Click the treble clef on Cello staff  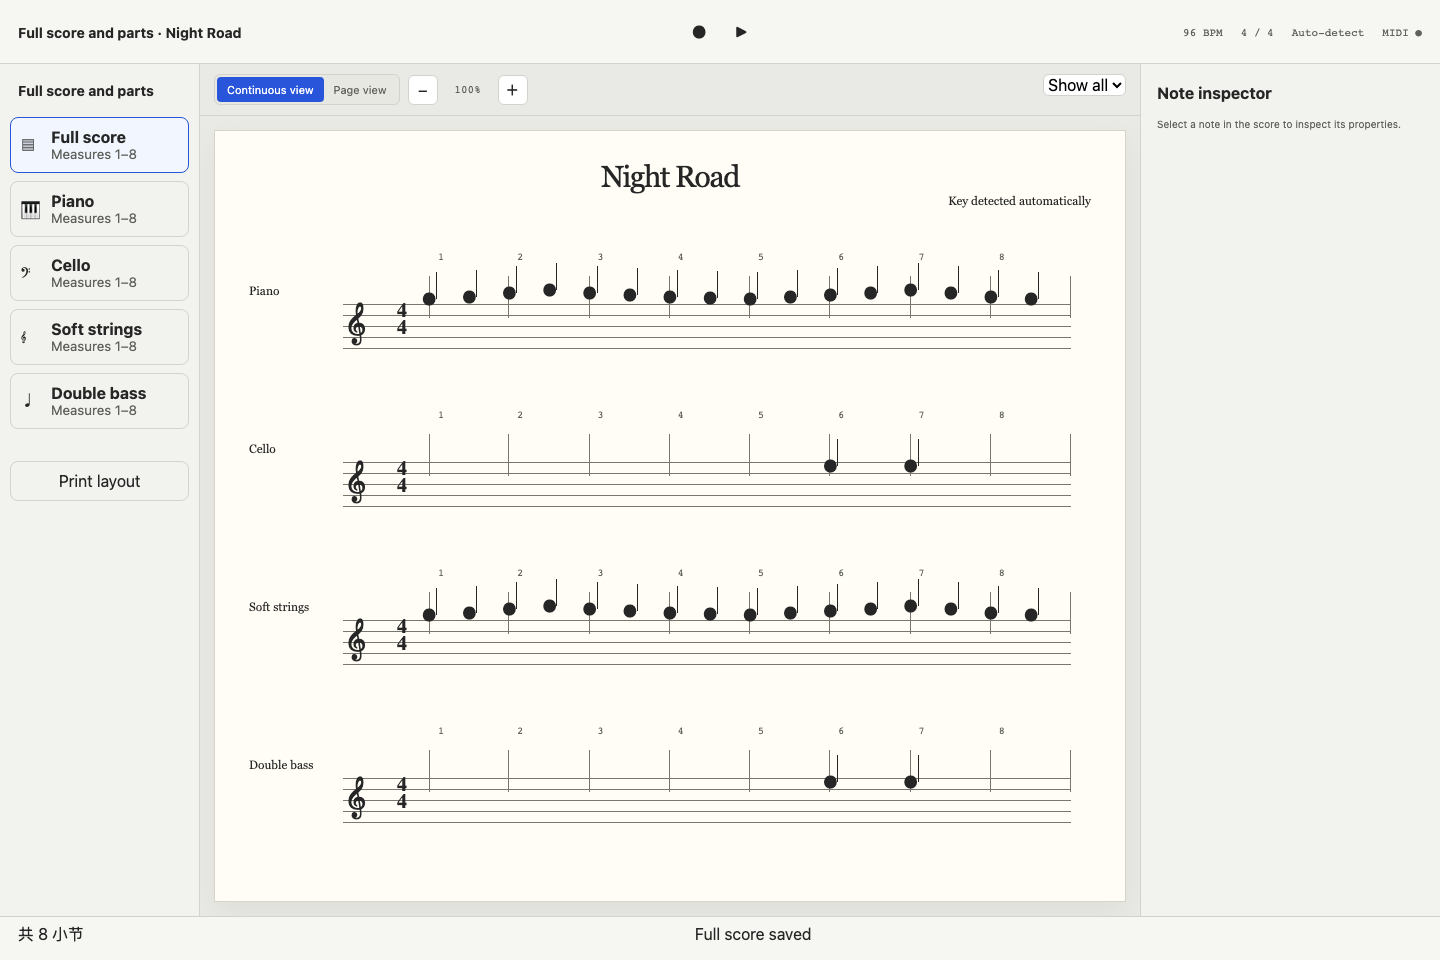(357, 482)
